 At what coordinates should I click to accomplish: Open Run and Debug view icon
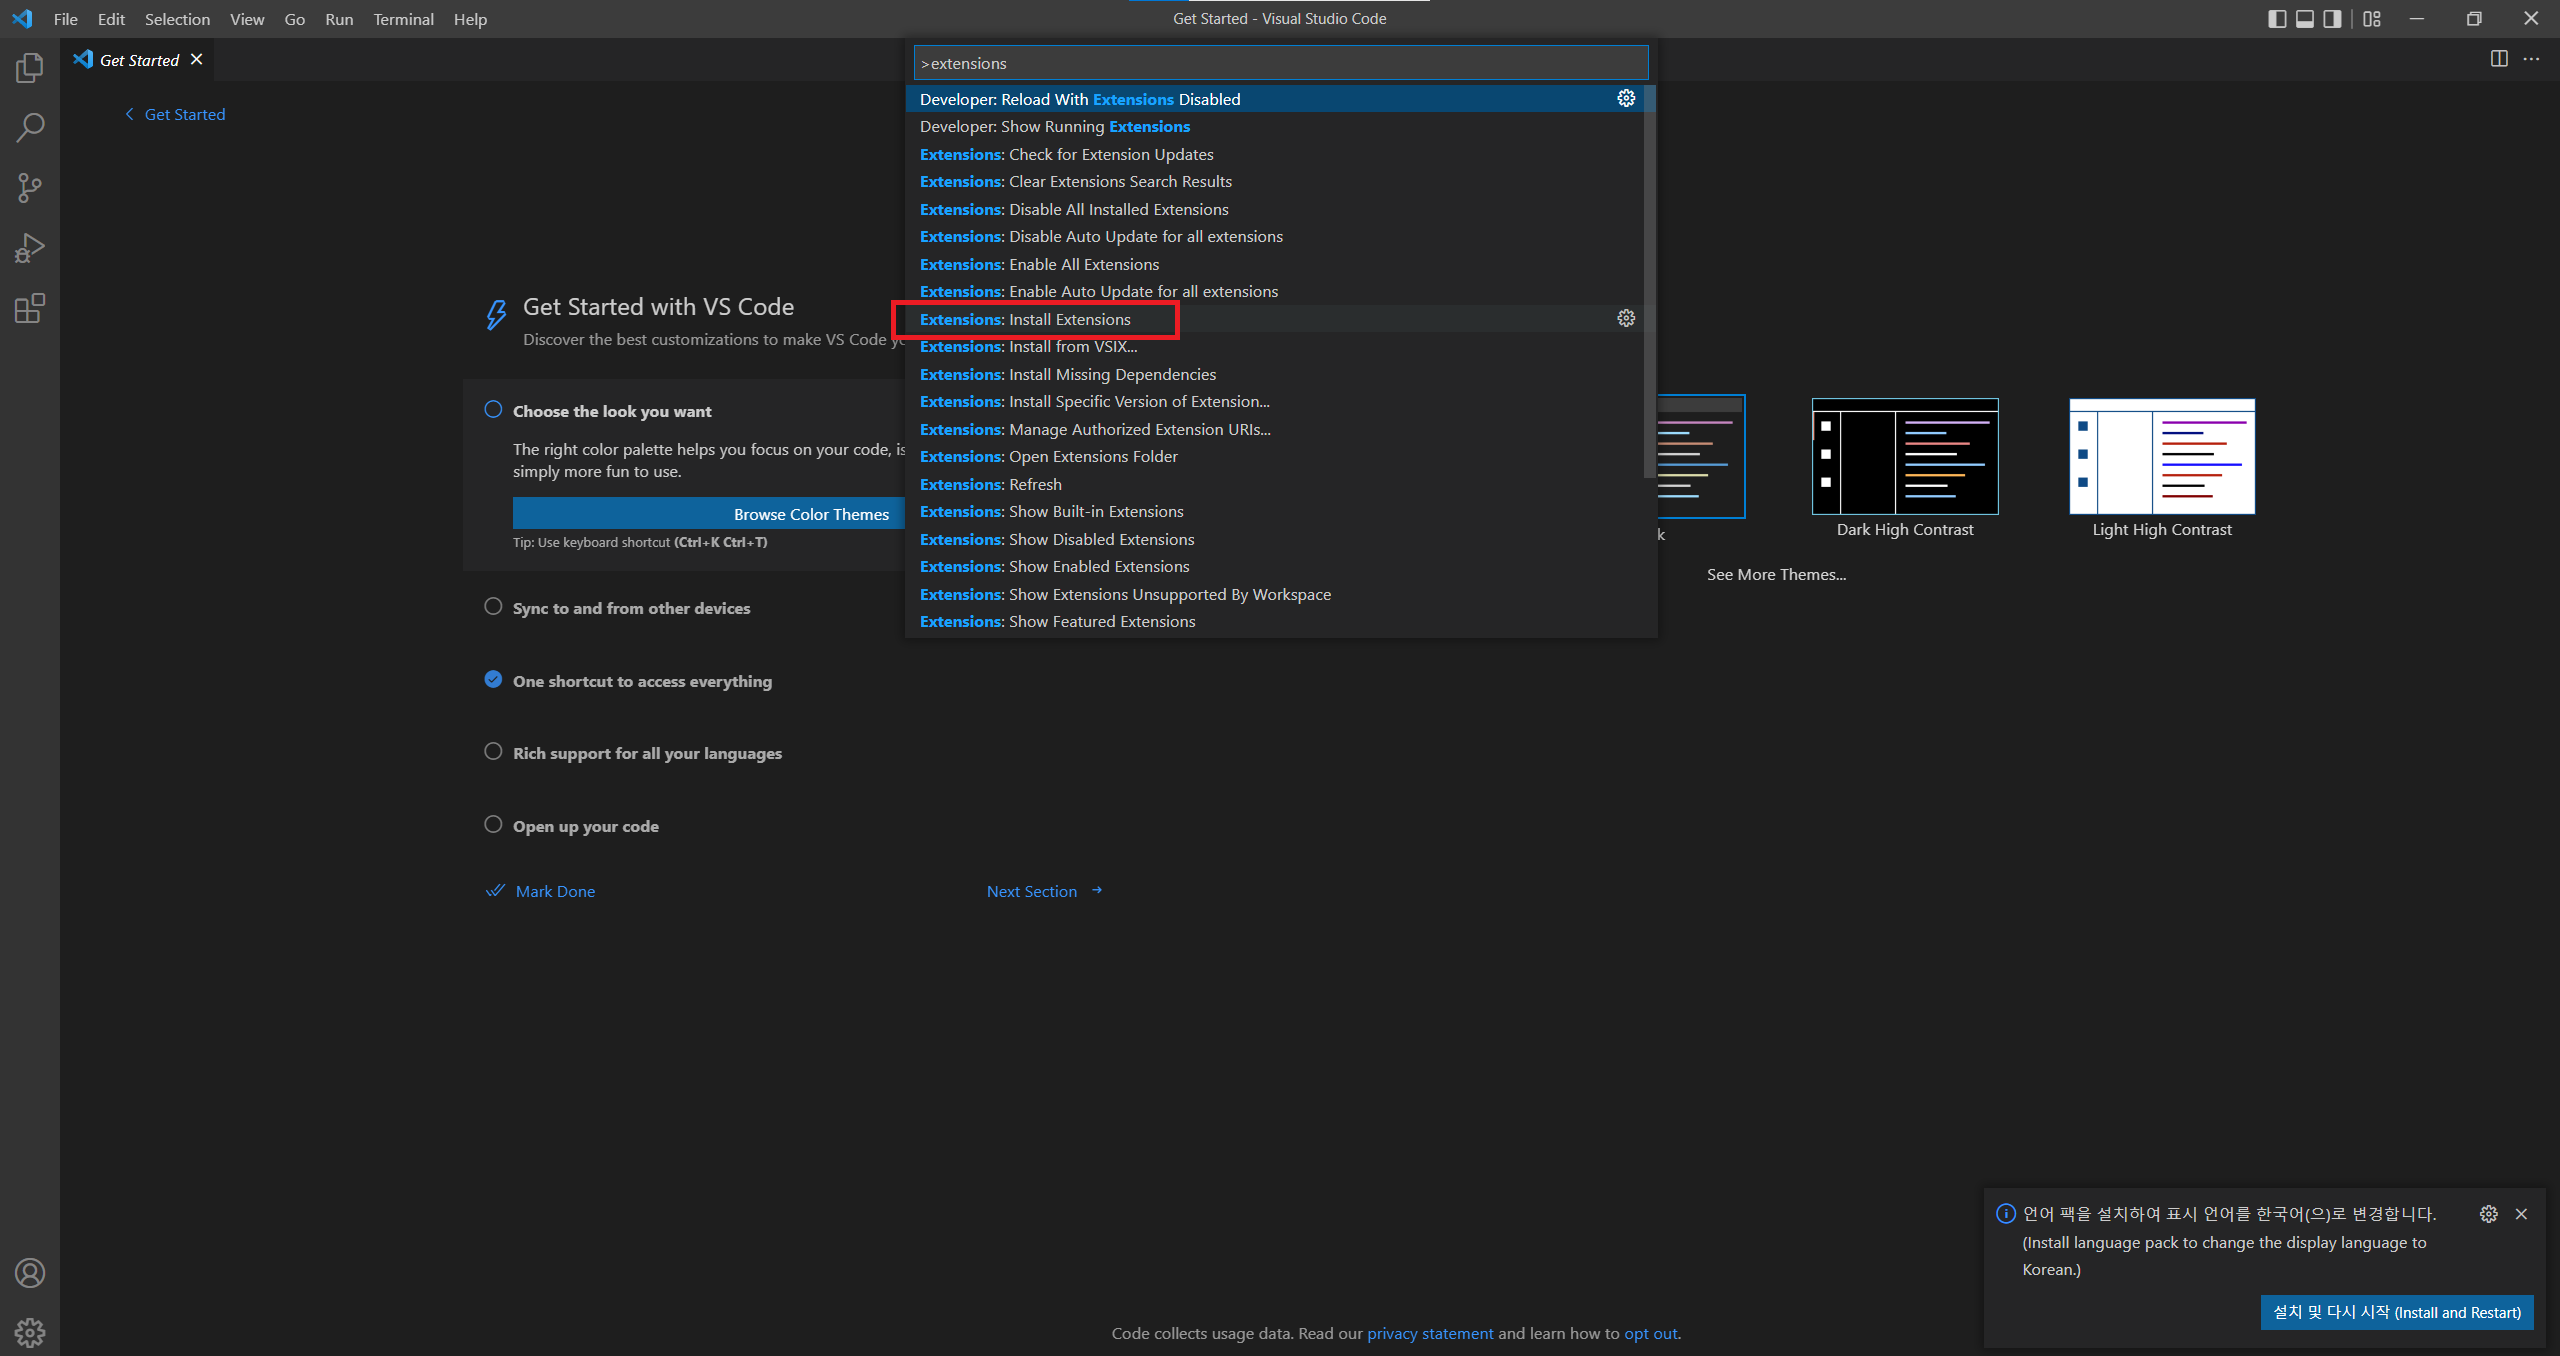tap(30, 248)
